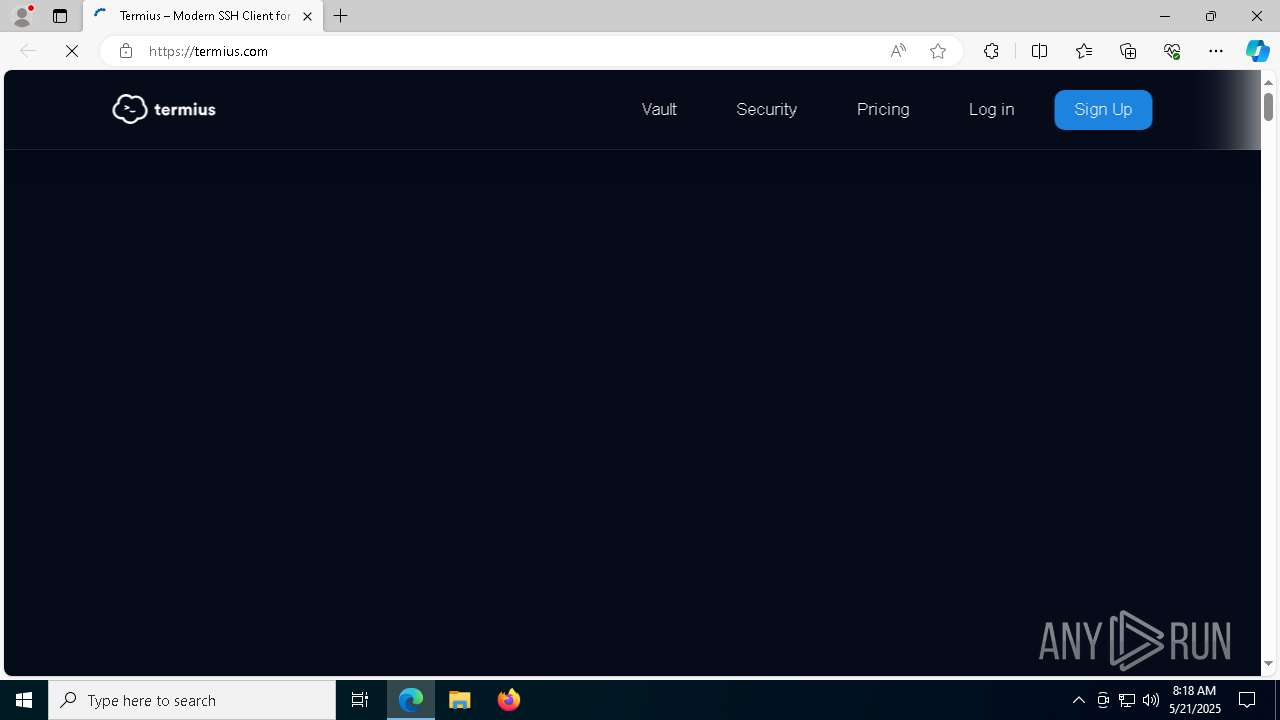Open the browser profile icon
This screenshot has height=720, width=1280.
[22, 16]
